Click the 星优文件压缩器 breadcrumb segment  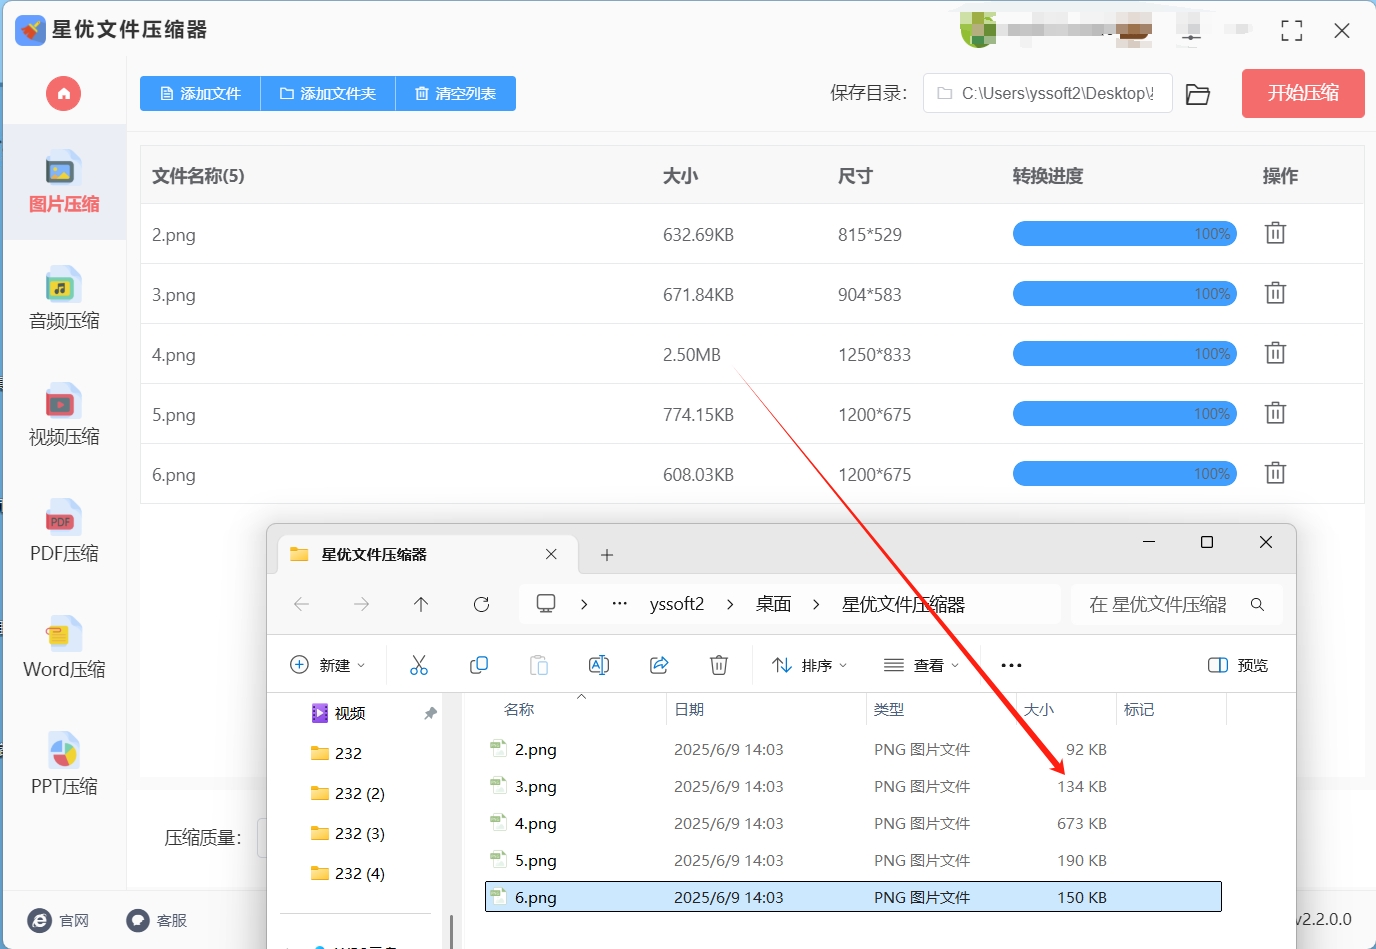pyautogui.click(x=903, y=604)
